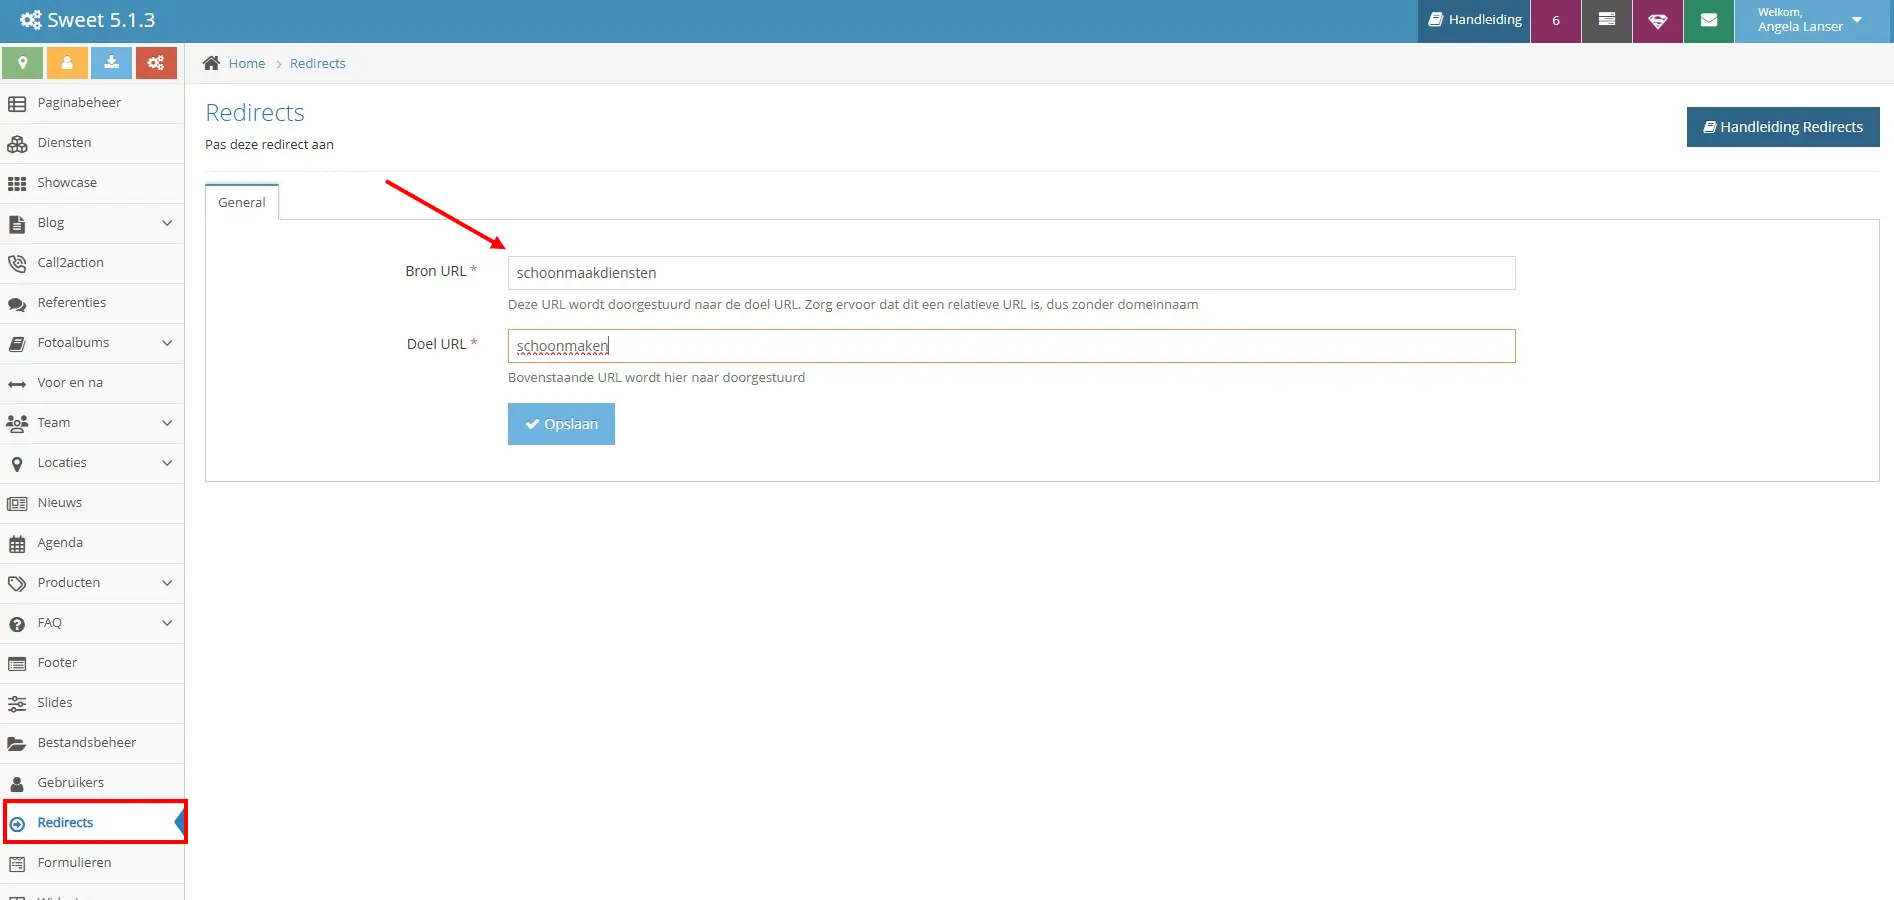Open Gebruikers in the sidebar
This screenshot has width=1894, height=900.
pos(92,783)
